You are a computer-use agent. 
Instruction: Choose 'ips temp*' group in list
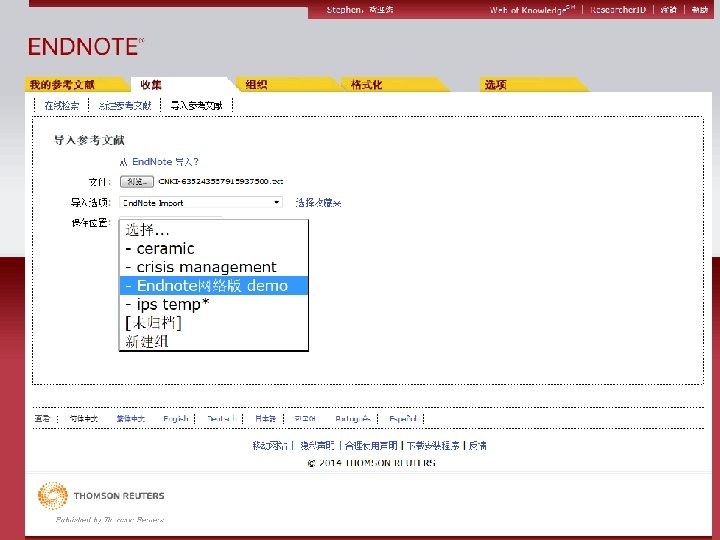214,304
